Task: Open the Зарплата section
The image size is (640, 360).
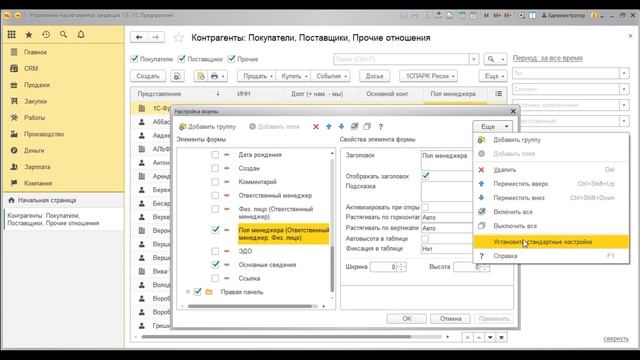Action: [x=37, y=167]
